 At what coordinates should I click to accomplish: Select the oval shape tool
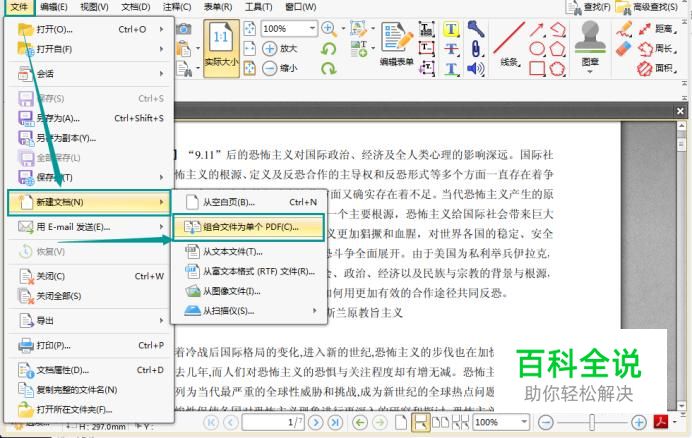click(x=537, y=49)
